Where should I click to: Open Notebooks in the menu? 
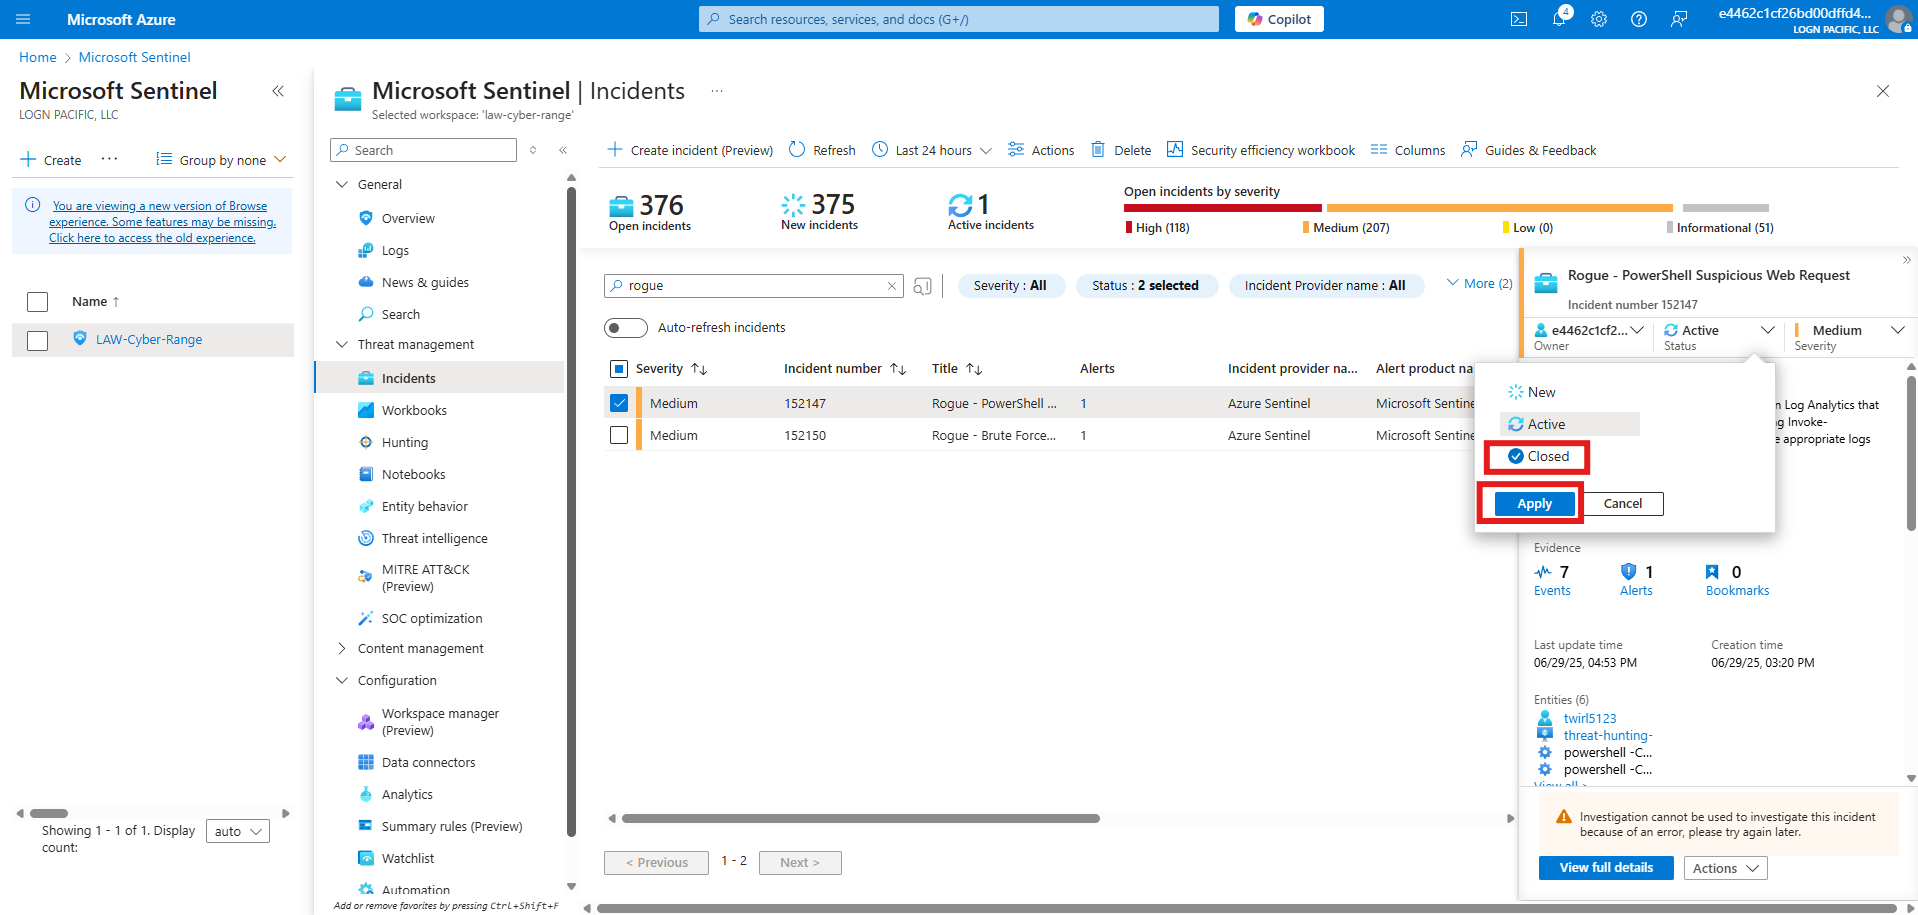tap(413, 474)
